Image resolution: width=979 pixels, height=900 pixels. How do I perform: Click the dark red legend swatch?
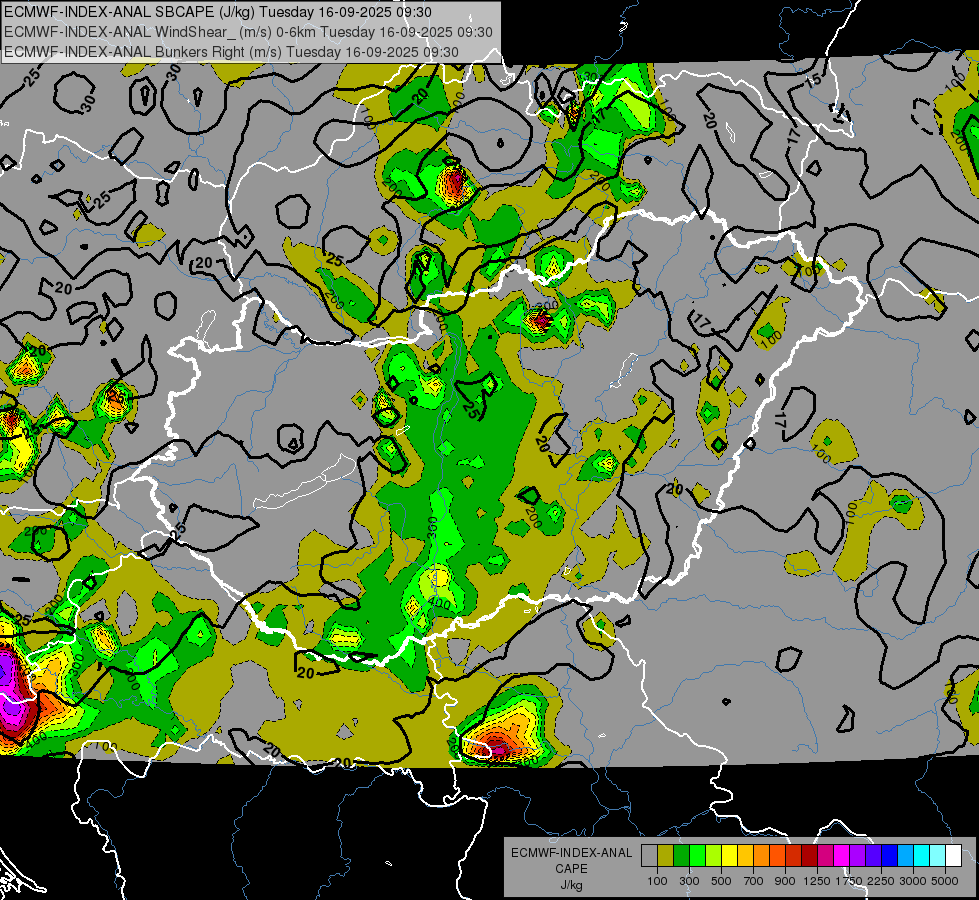809,855
